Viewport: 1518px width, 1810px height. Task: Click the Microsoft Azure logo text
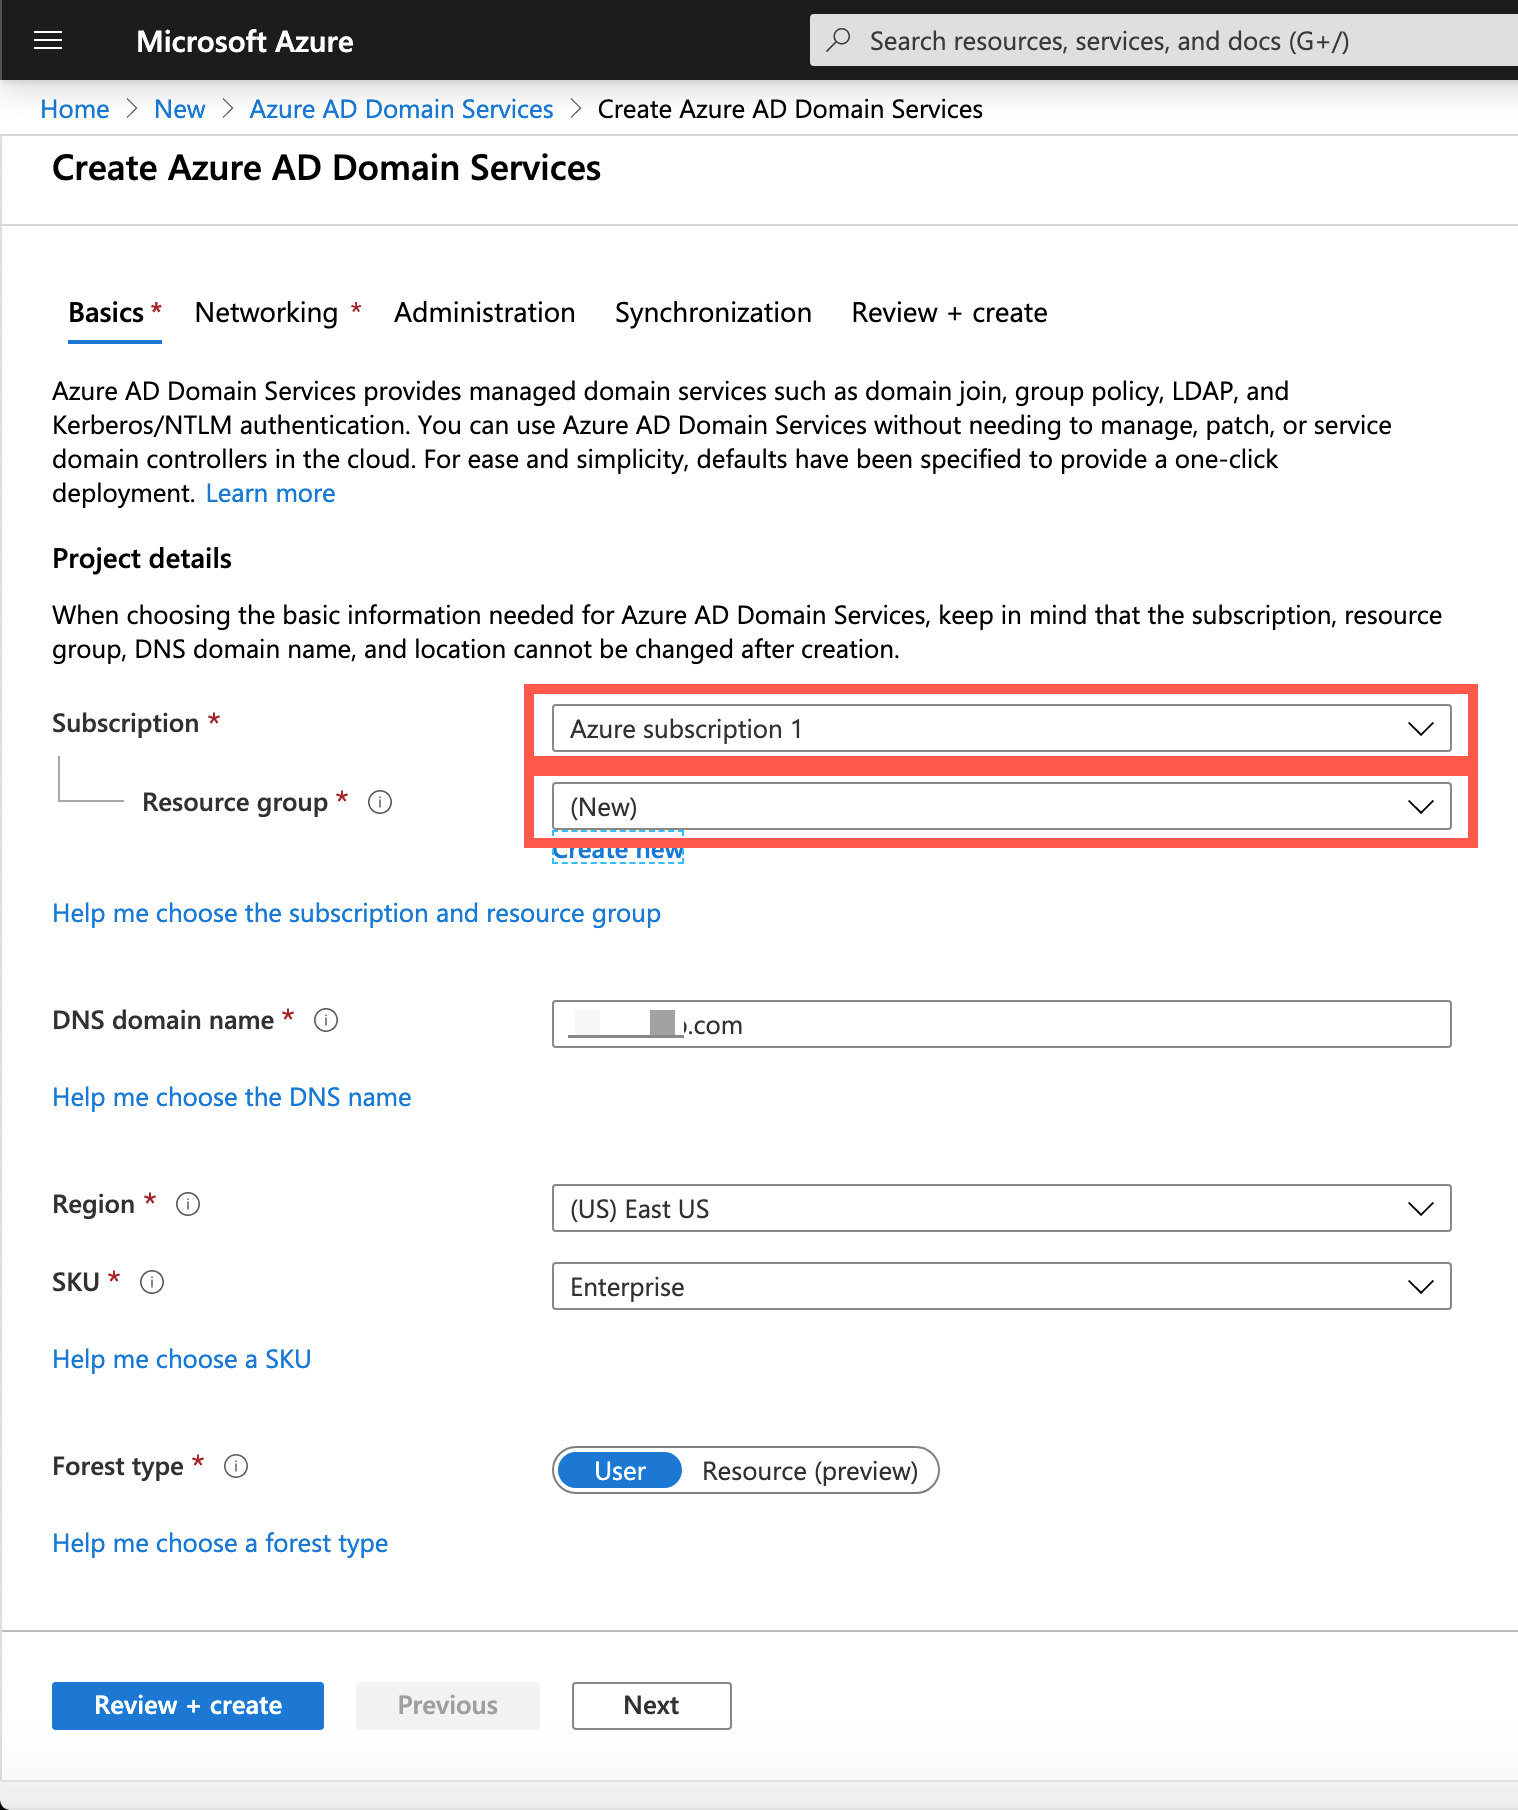(x=245, y=41)
